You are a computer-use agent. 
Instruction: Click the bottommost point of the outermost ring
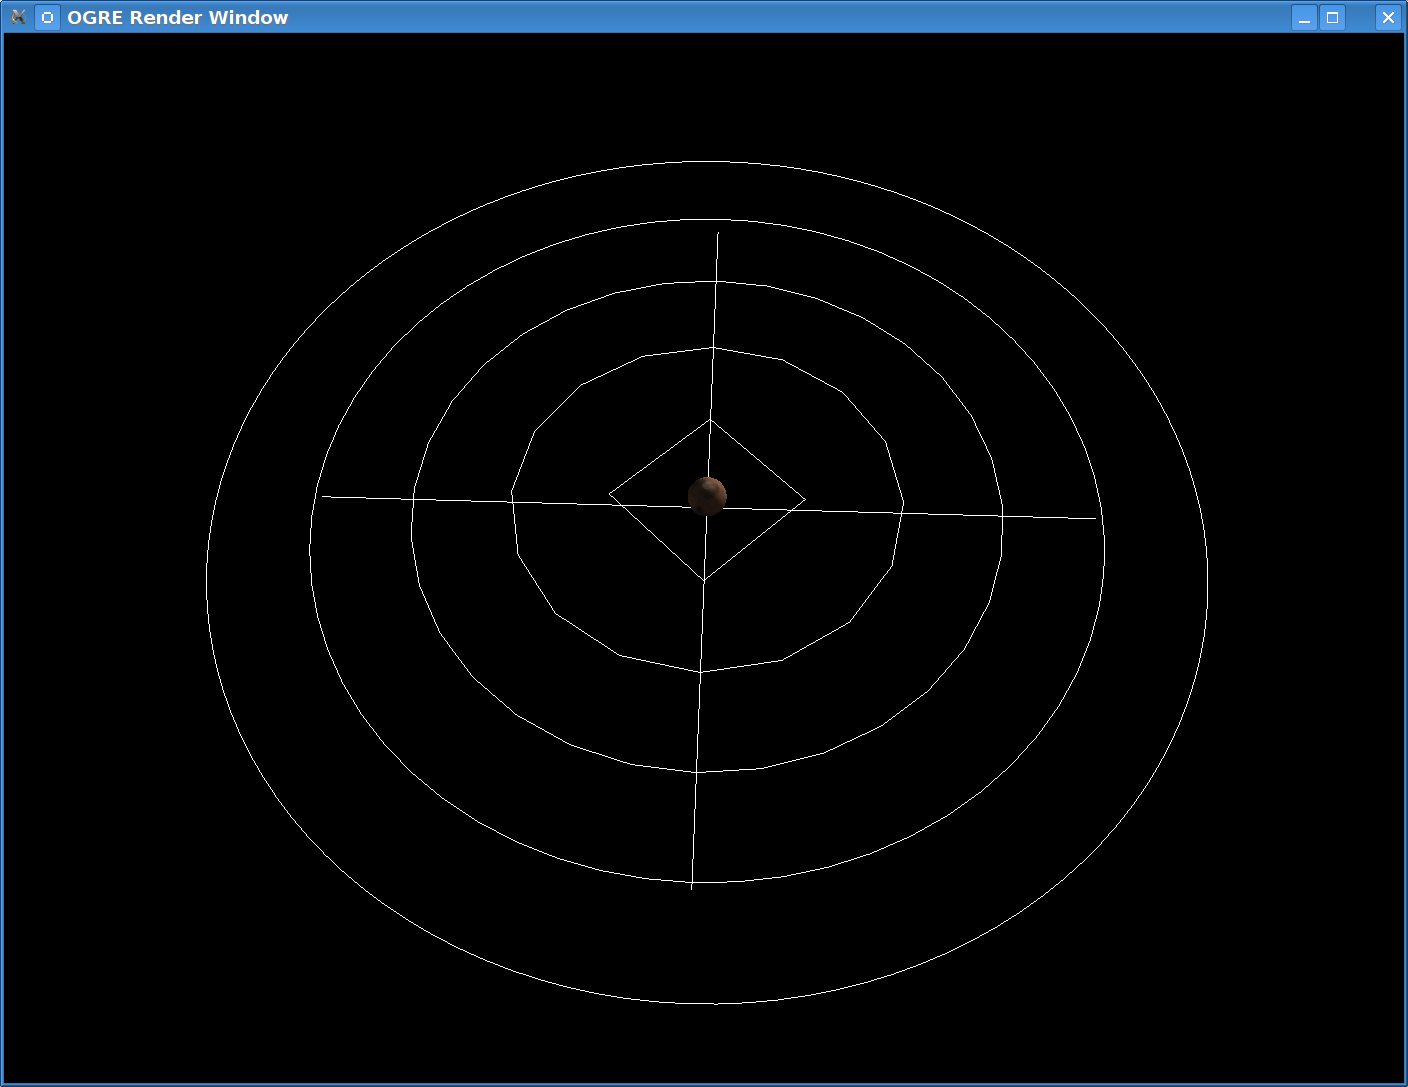click(707, 1003)
